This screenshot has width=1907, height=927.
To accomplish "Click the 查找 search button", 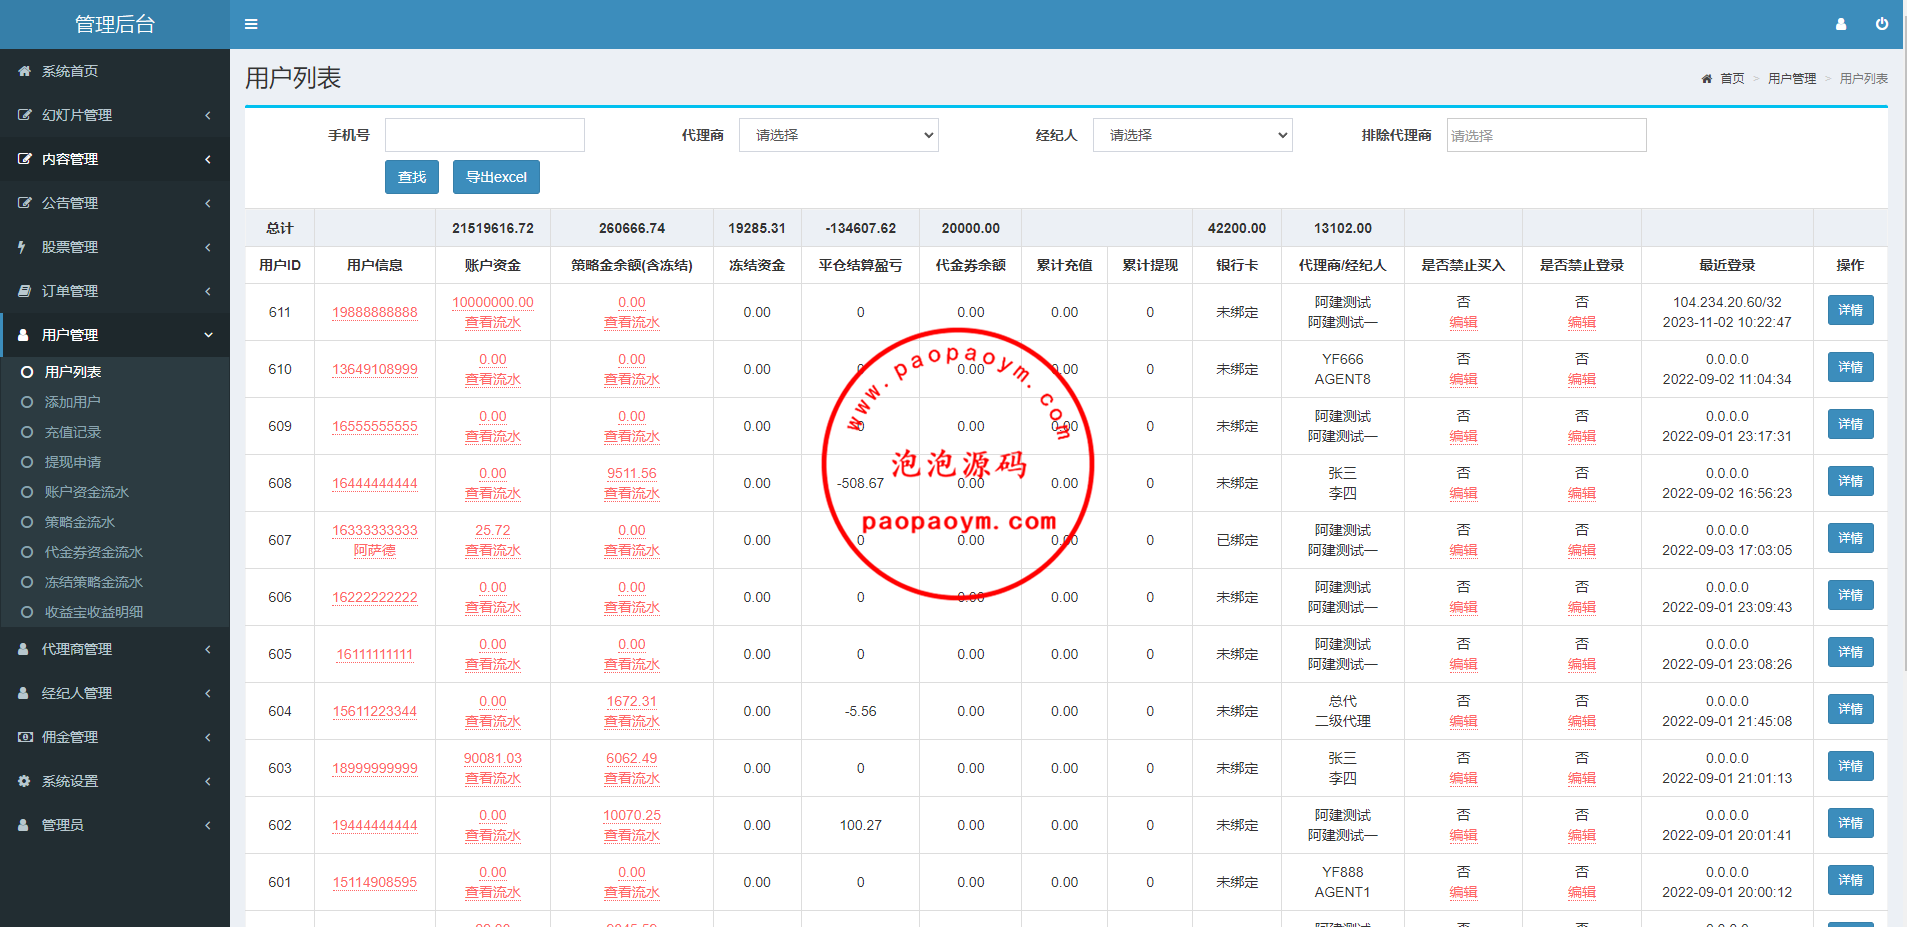I will 412,177.
